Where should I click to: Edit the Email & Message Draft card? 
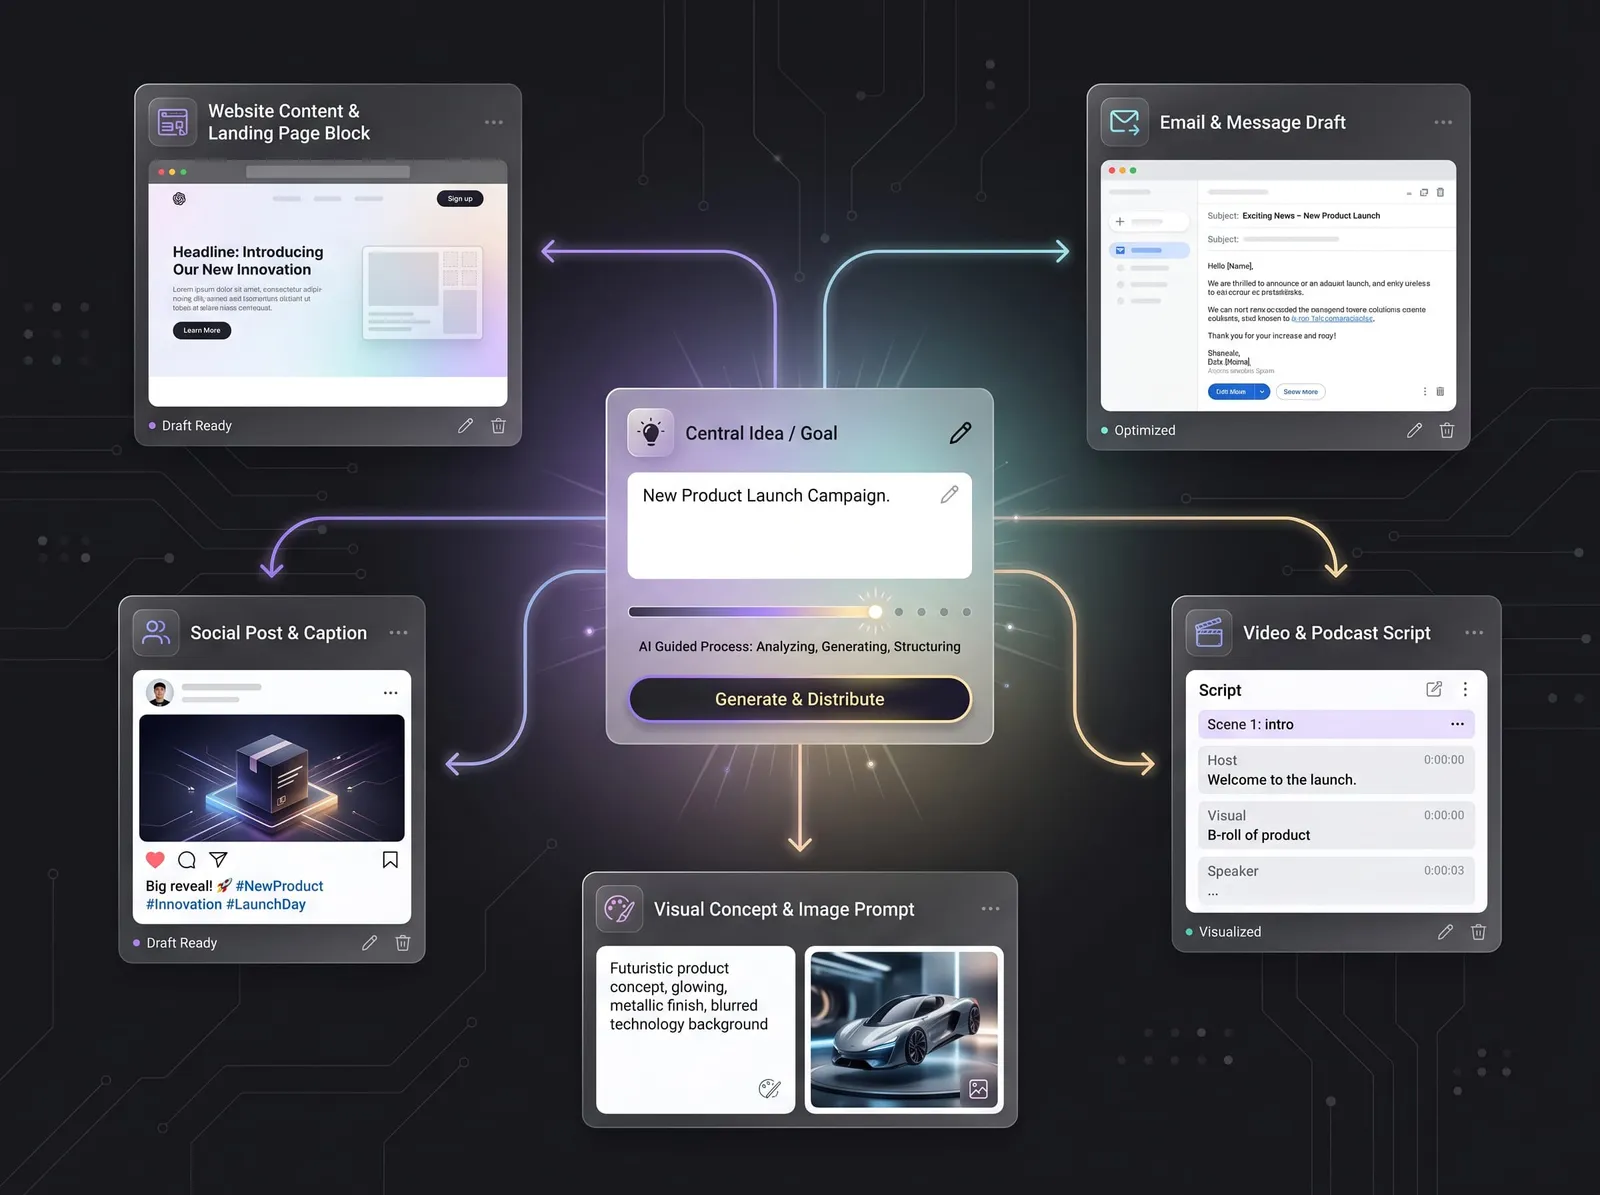coord(1414,430)
